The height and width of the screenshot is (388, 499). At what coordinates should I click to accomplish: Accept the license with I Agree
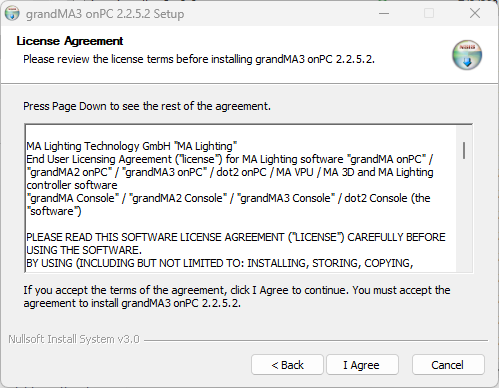(362, 365)
